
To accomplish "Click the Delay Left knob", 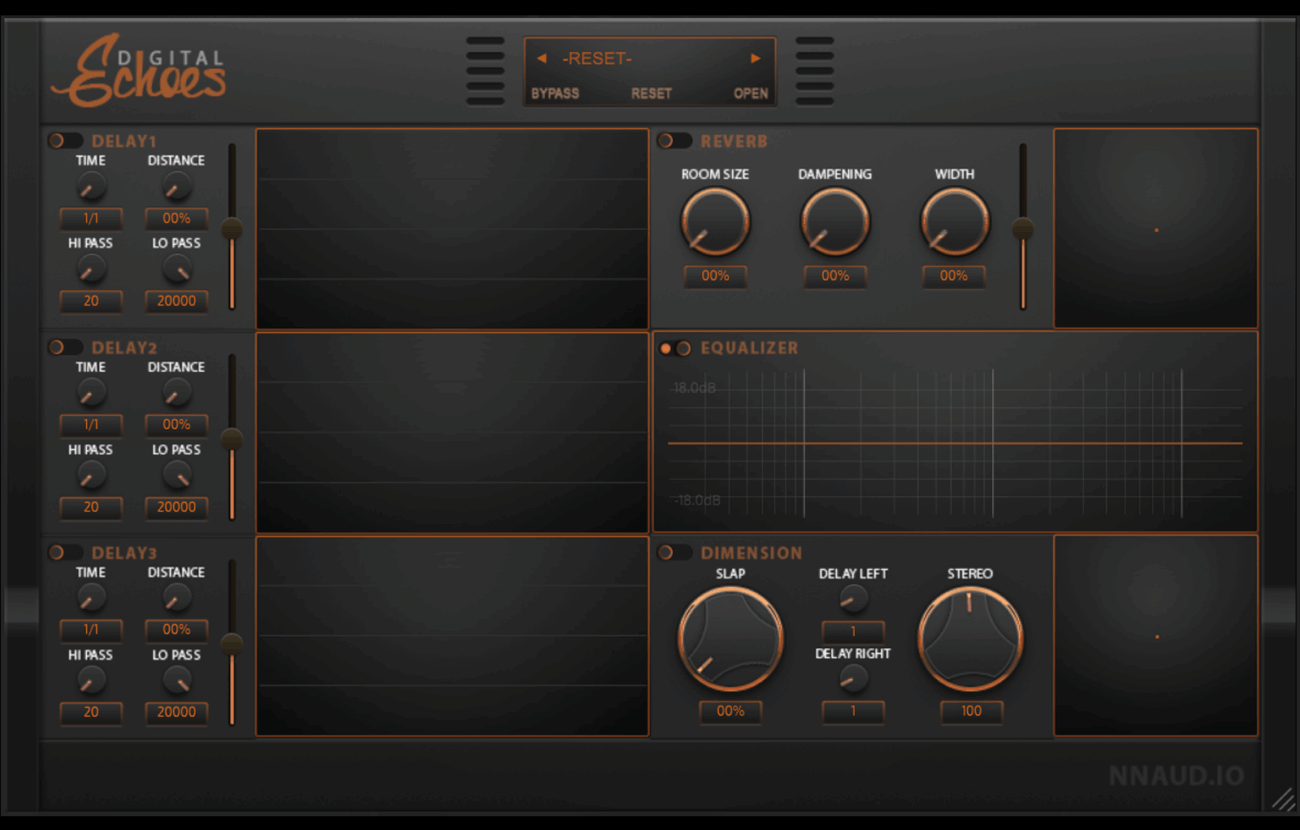I will [x=853, y=599].
